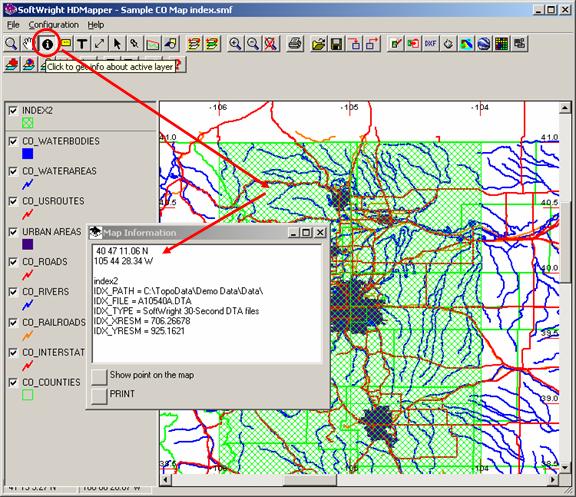Viewport: 576px width, 497px height.
Task: Click the blue globe icon
Action: 484,44
